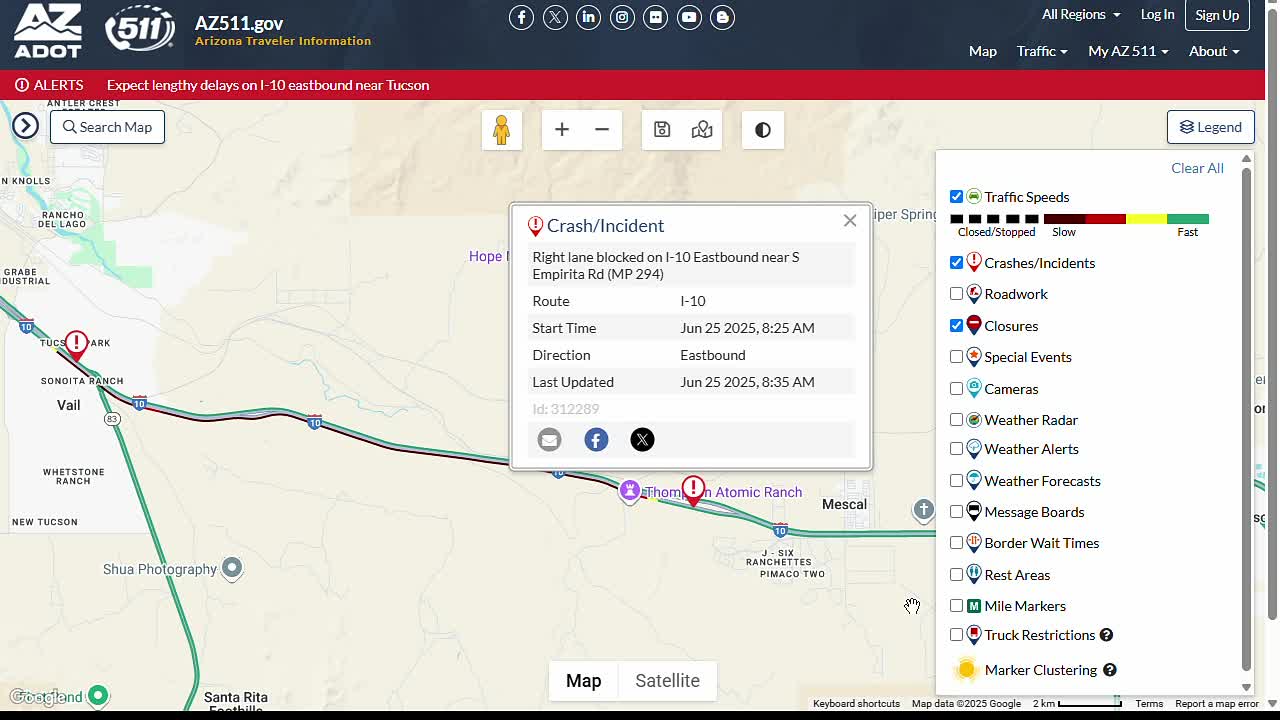The height and width of the screenshot is (720, 1280).
Task: Click the Street View pegman icon
Action: [501, 130]
